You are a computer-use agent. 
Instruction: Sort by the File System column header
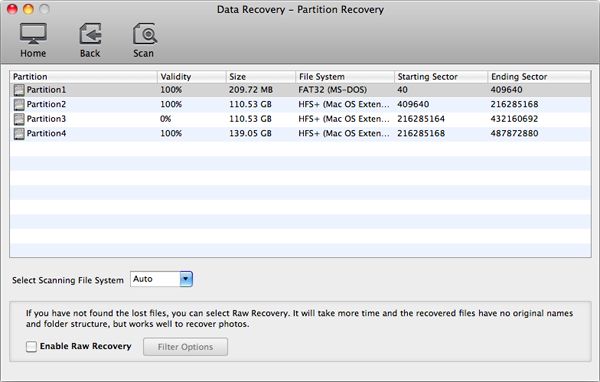point(345,77)
